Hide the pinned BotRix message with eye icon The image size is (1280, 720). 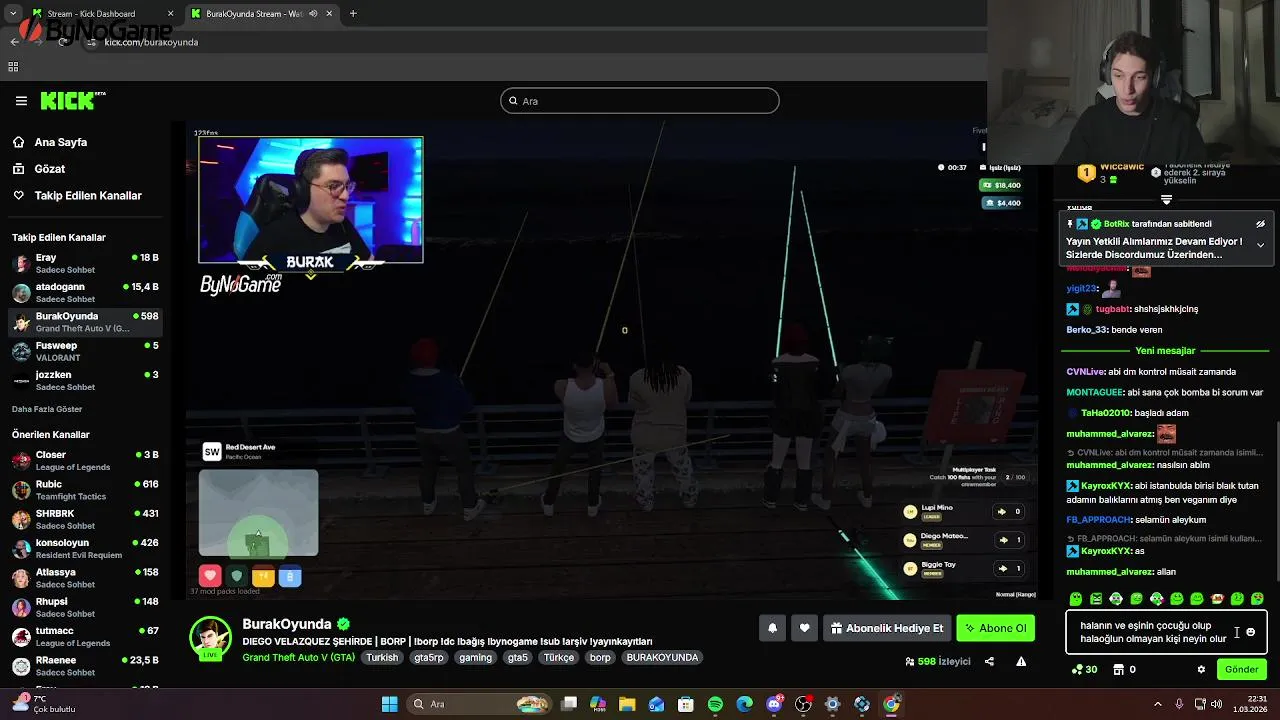(x=1260, y=224)
